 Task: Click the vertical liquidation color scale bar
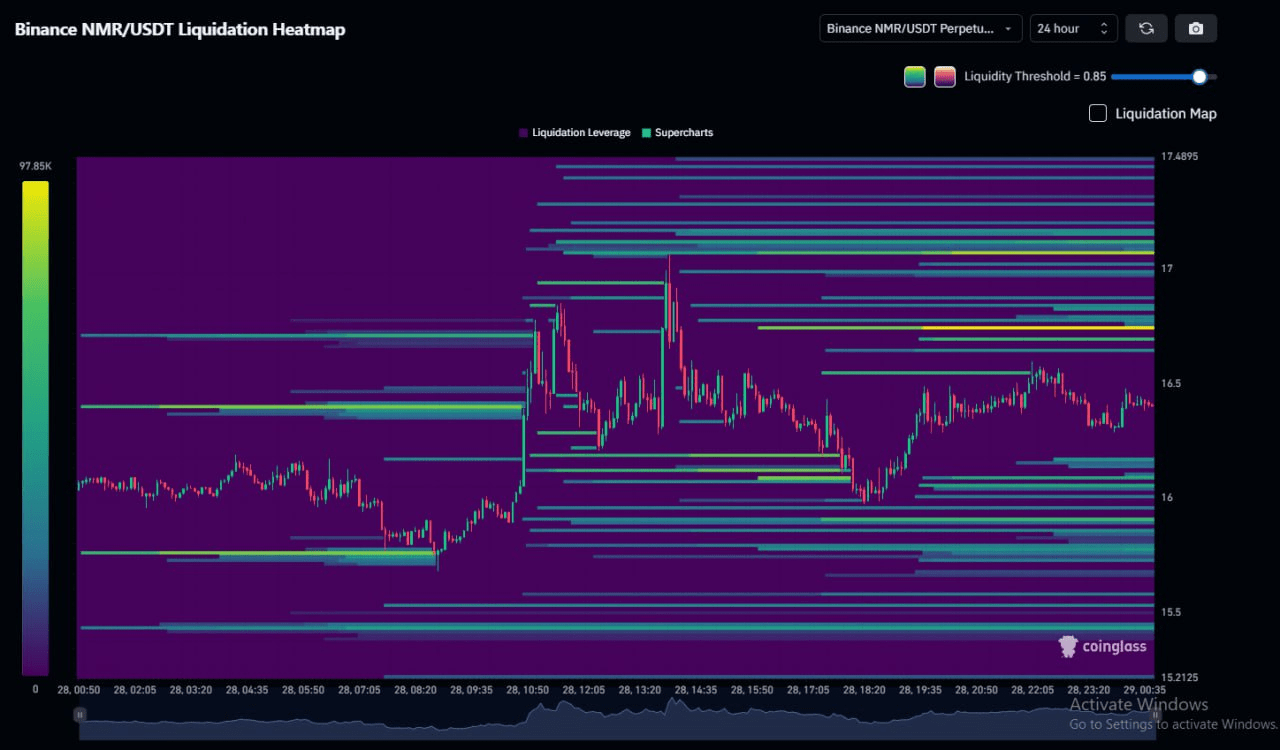(x=35, y=428)
